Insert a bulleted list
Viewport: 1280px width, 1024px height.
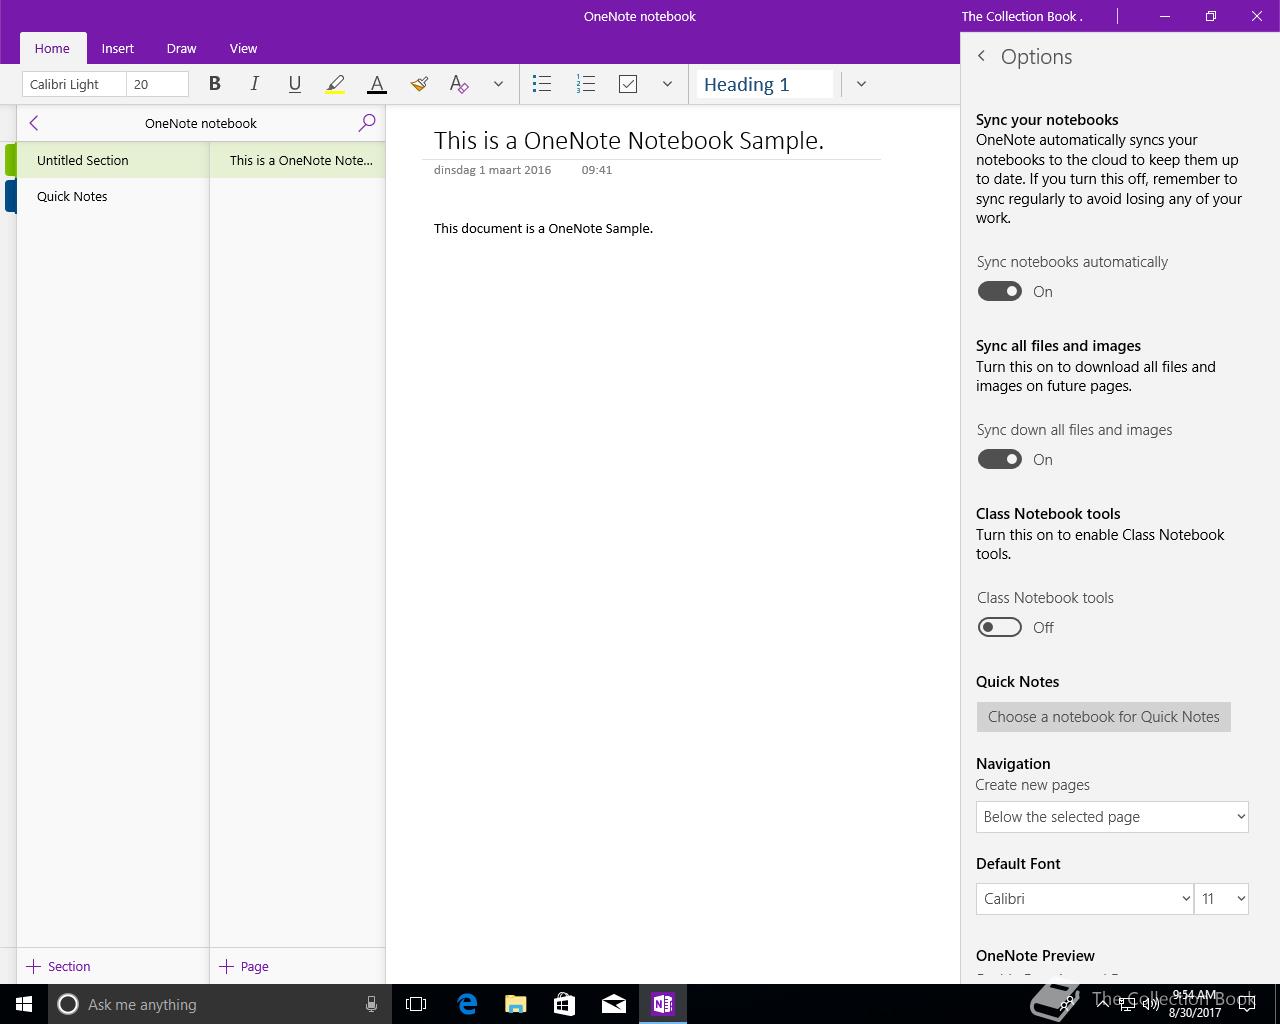(x=542, y=84)
